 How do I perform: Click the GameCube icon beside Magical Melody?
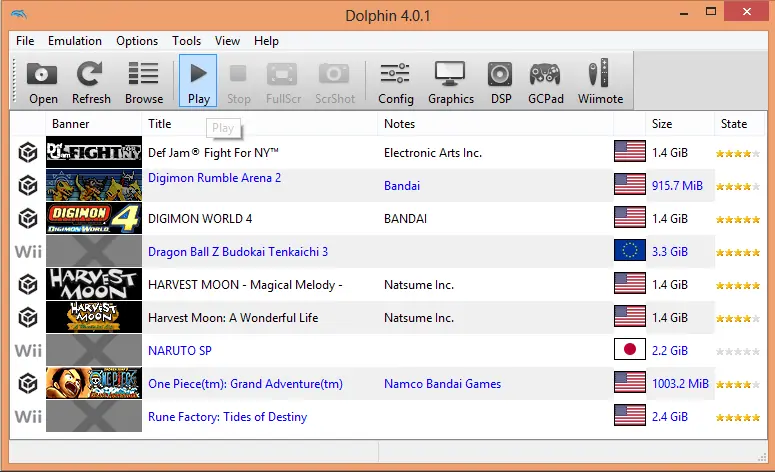tap(28, 284)
